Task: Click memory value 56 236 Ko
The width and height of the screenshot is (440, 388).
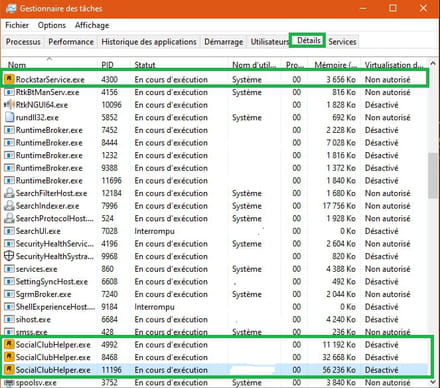Action: [339, 370]
